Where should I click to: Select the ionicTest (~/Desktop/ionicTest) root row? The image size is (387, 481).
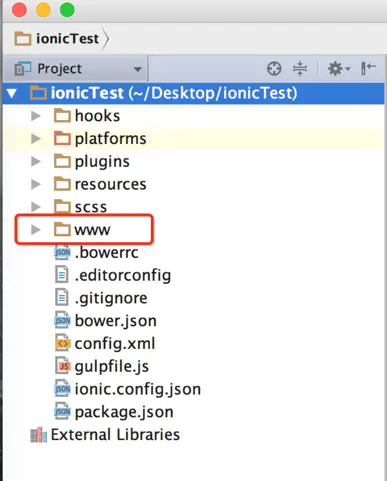pos(193,93)
